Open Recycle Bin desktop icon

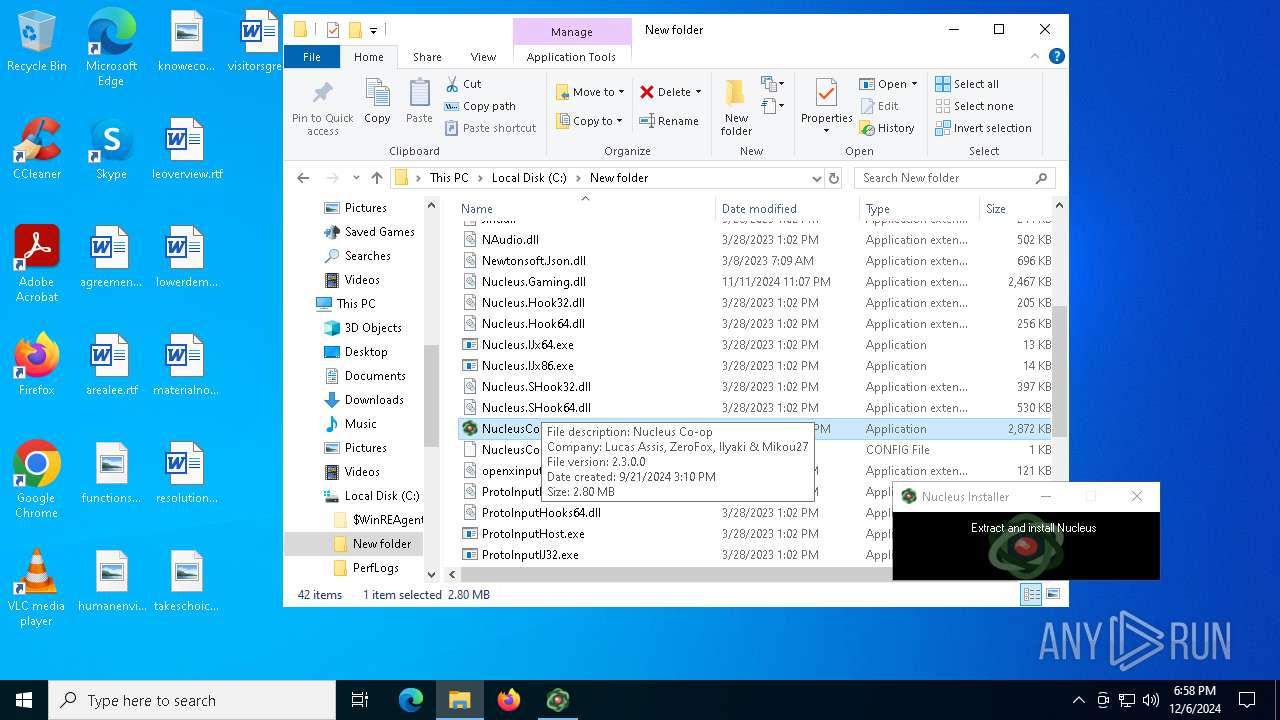37,41
